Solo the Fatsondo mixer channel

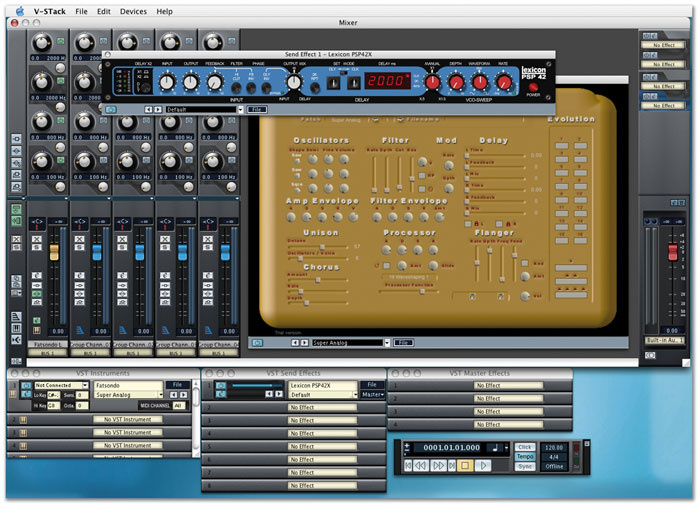(37, 247)
